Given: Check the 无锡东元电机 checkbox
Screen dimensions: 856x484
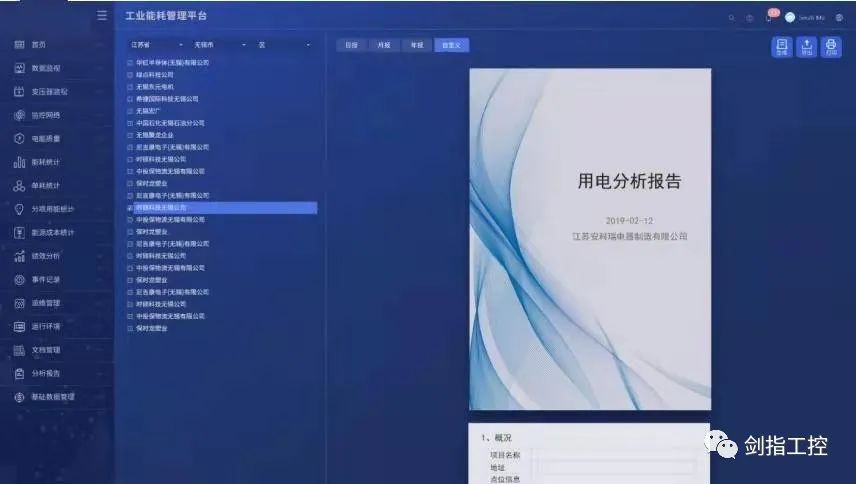Looking at the screenshot, I should [x=130, y=87].
